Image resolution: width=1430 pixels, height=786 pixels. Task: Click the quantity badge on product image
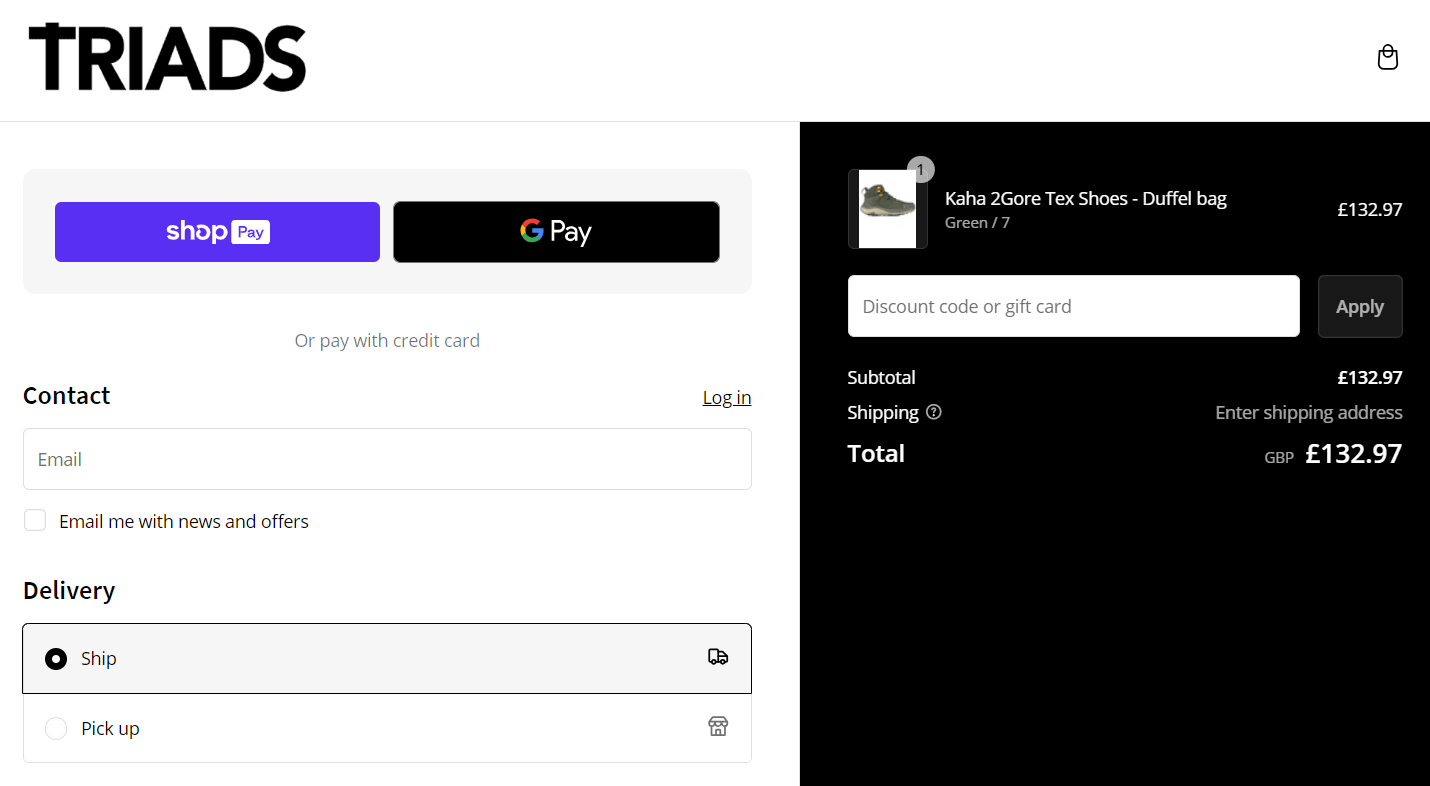click(920, 170)
